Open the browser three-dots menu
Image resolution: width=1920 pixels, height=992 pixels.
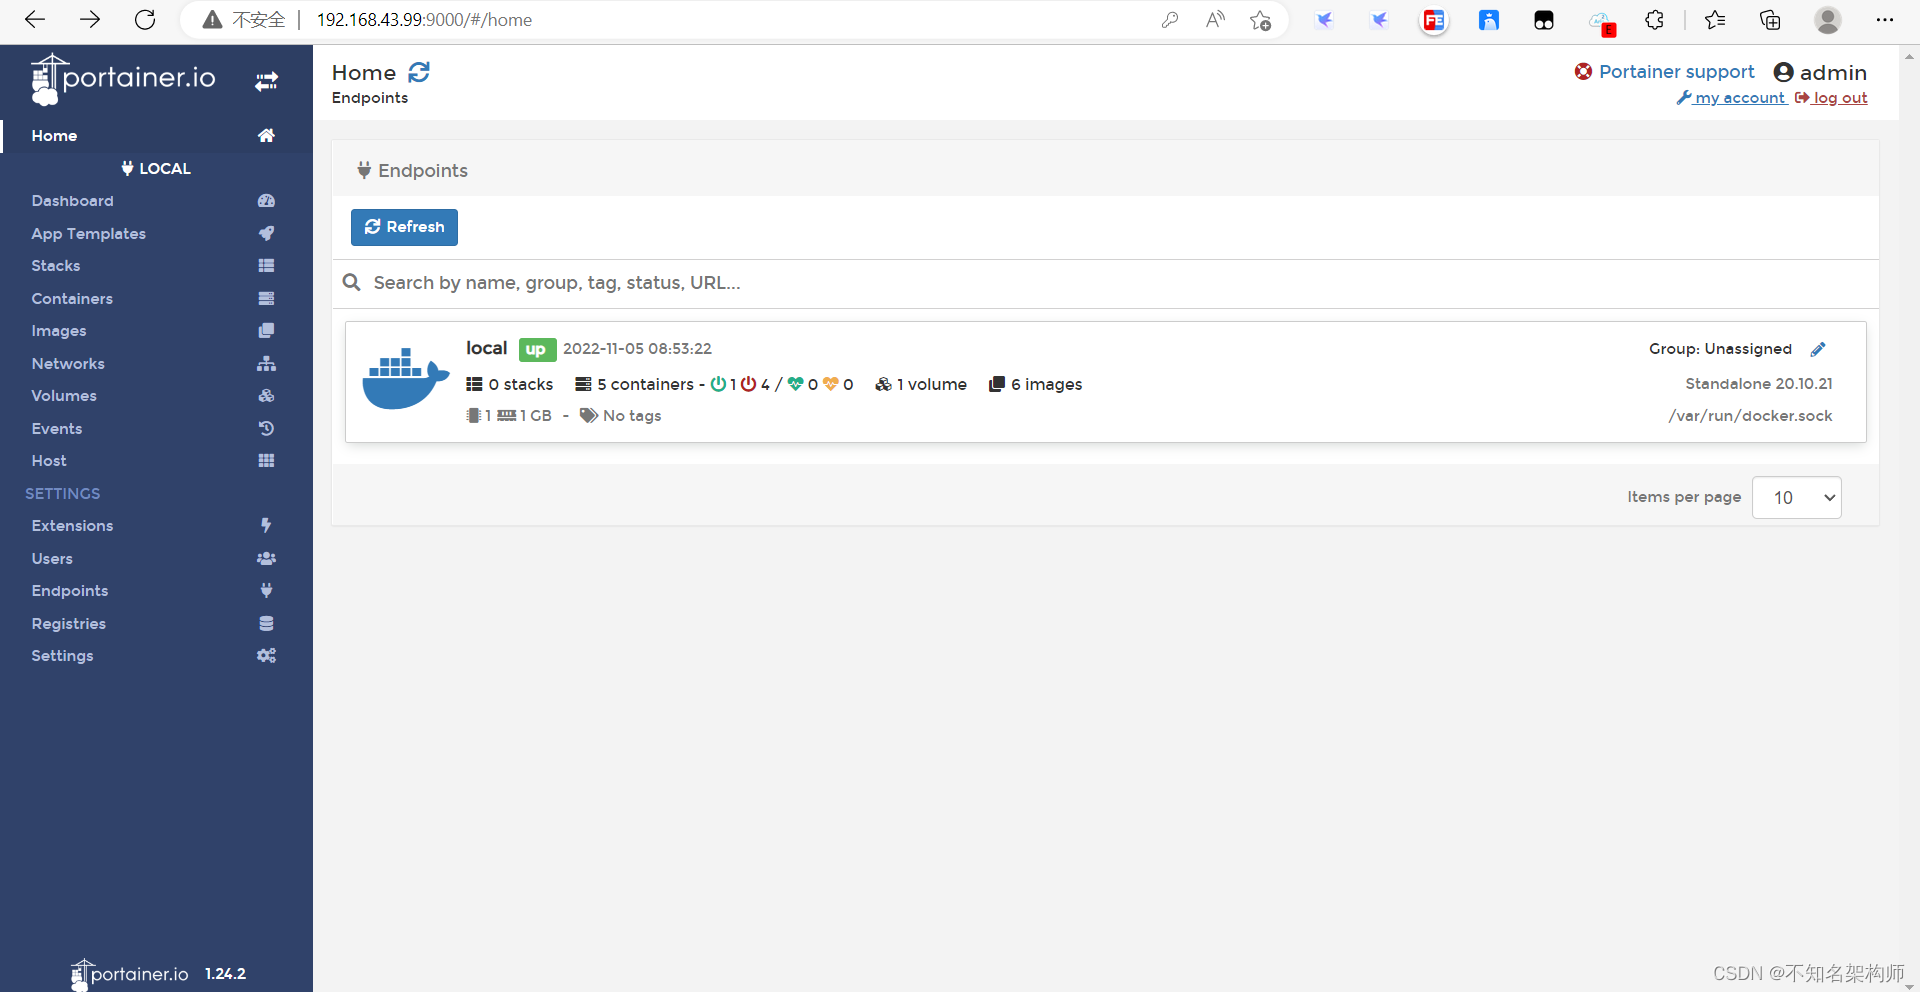(x=1885, y=20)
